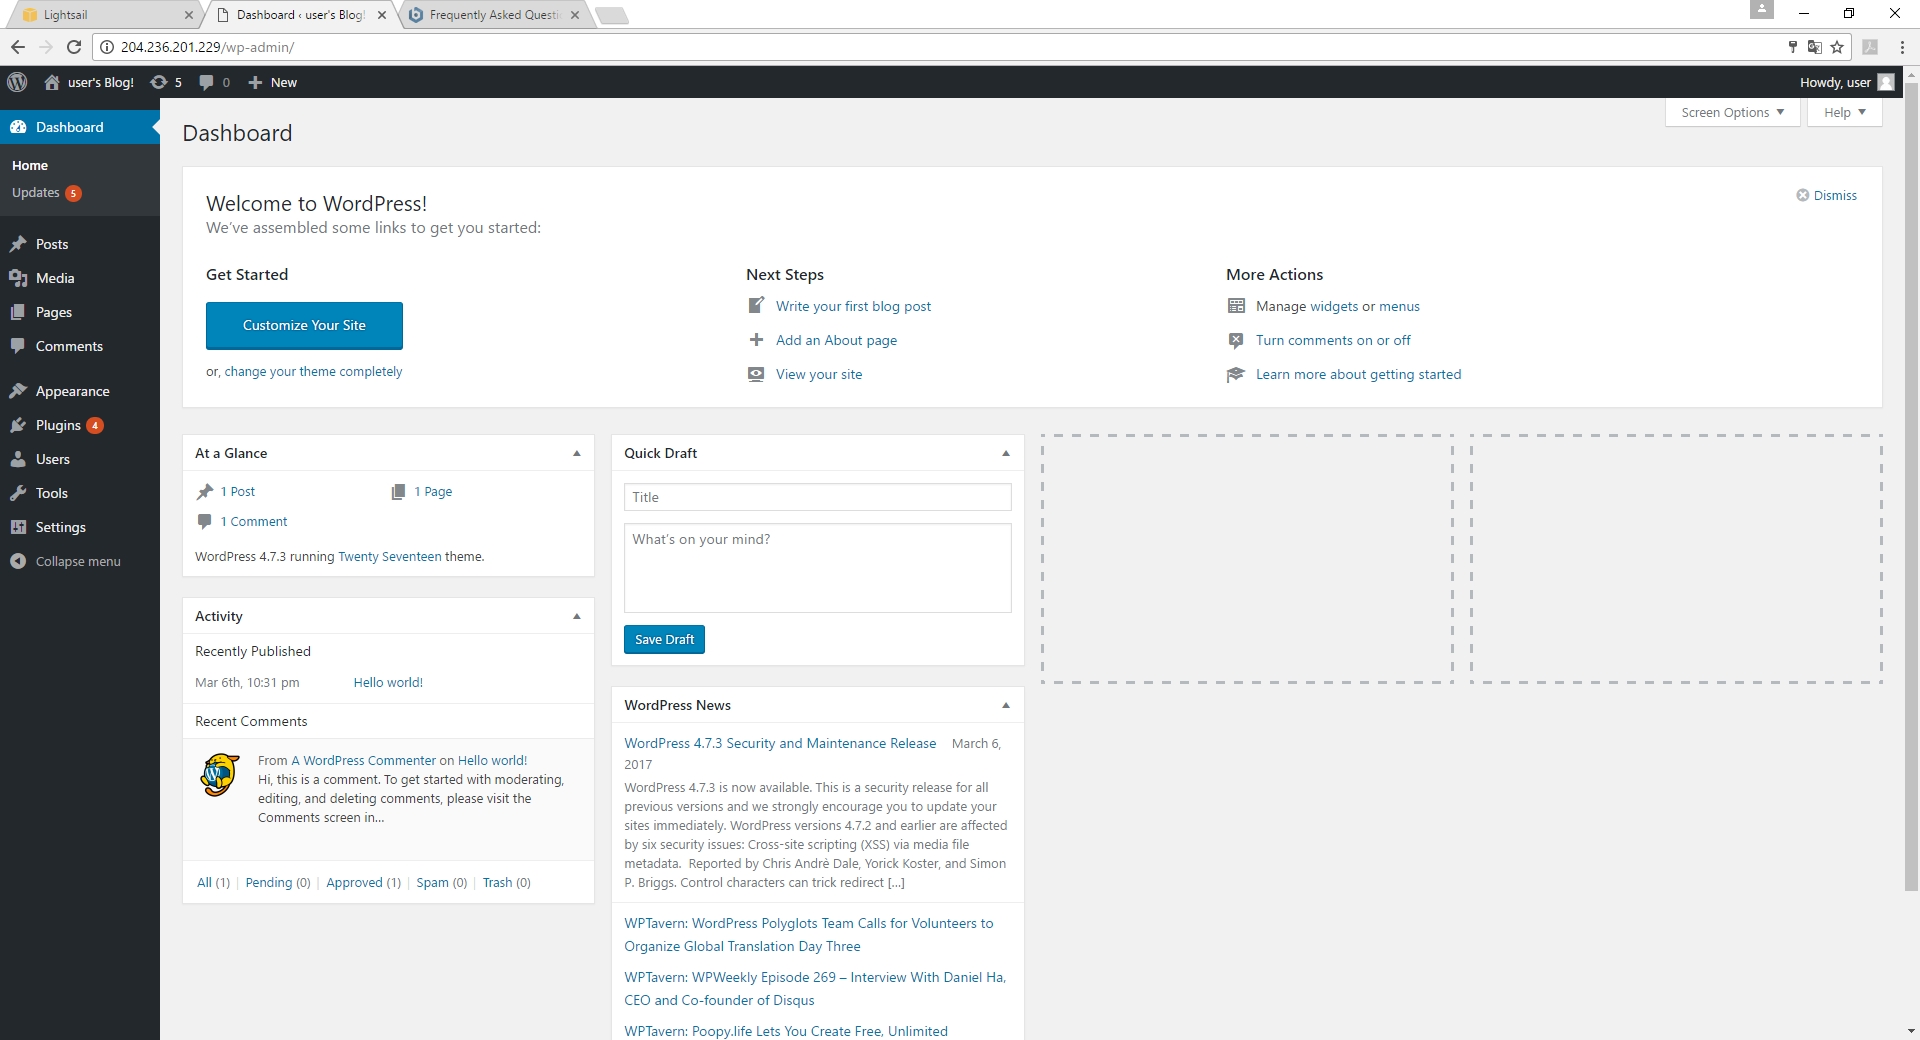Click the Comments bubble icon in sidebar

pos(18,346)
